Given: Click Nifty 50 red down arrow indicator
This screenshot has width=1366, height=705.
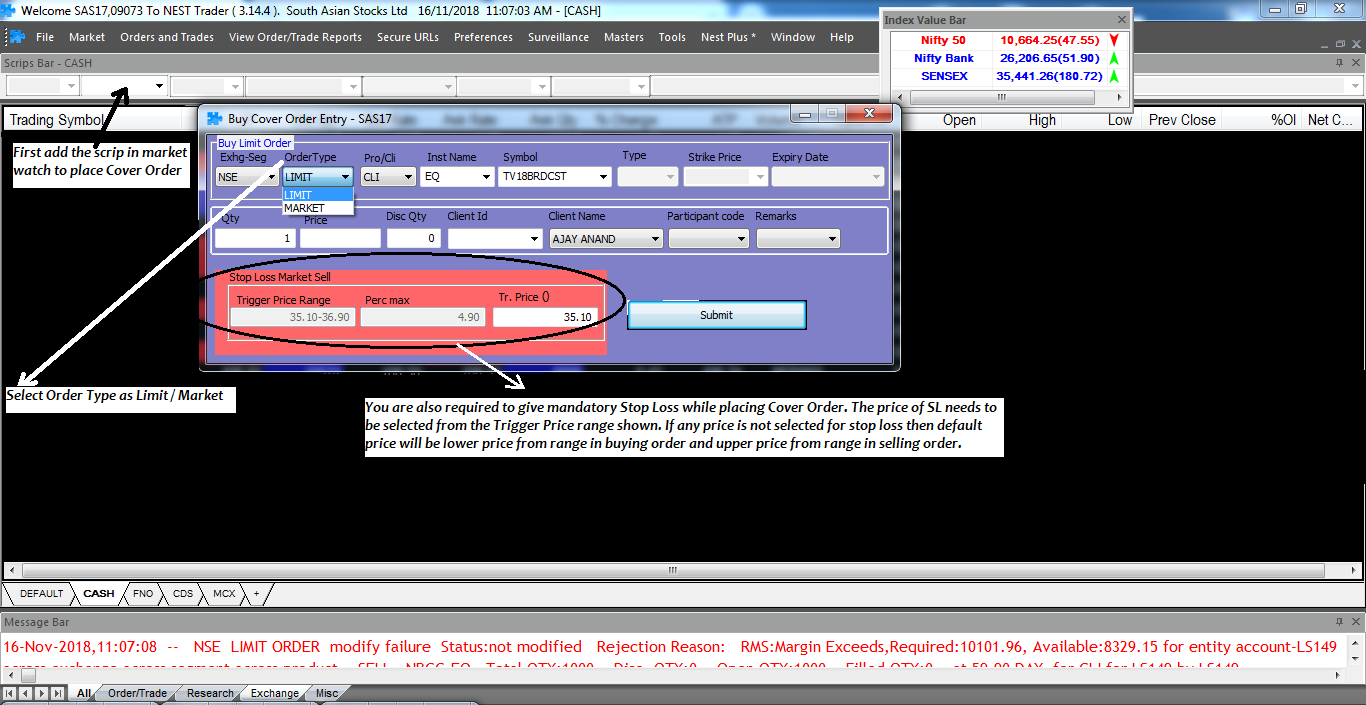Looking at the screenshot, I should (1113, 41).
